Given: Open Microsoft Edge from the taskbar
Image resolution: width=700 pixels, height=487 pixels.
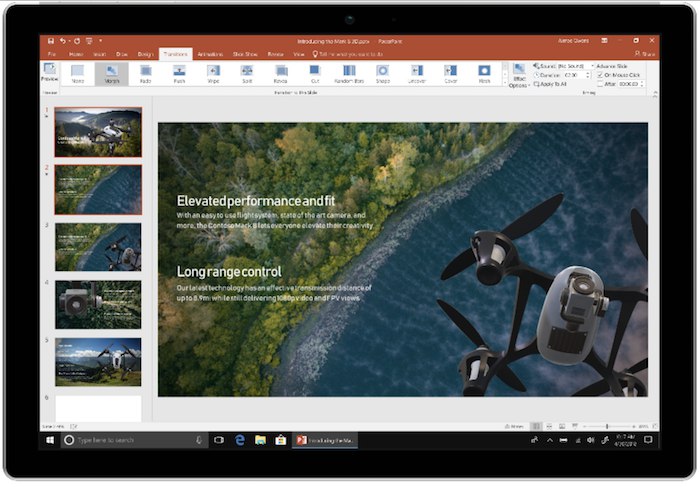Looking at the screenshot, I should tap(240, 440).
